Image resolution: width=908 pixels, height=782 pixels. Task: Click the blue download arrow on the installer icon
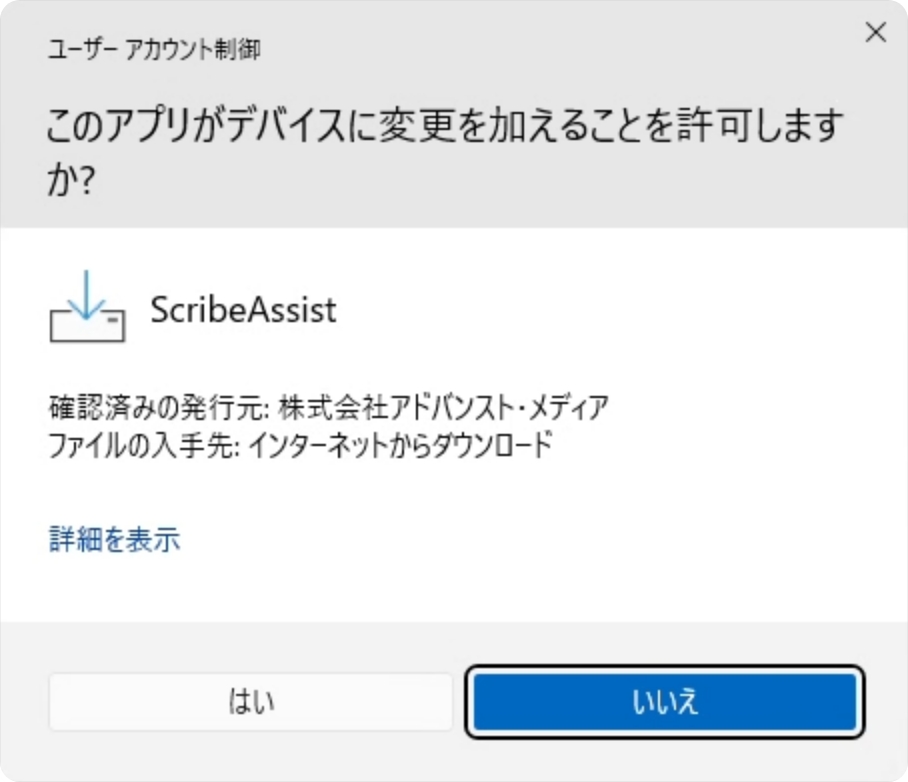click(x=88, y=292)
